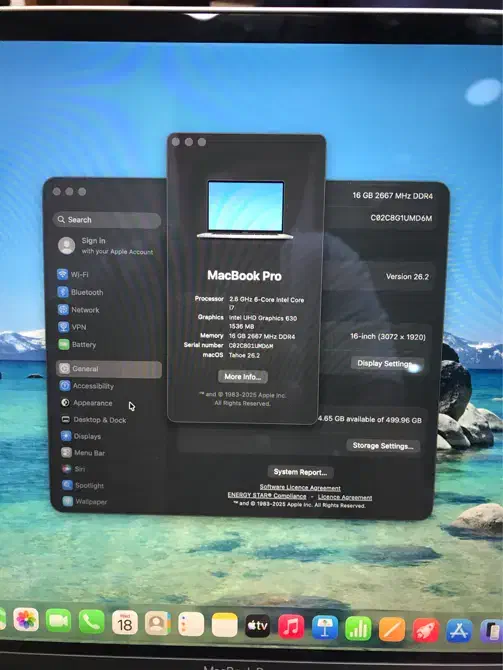This screenshot has height=670, width=503.
Task: Launch Keynote from the Dock
Action: [x=324, y=628]
